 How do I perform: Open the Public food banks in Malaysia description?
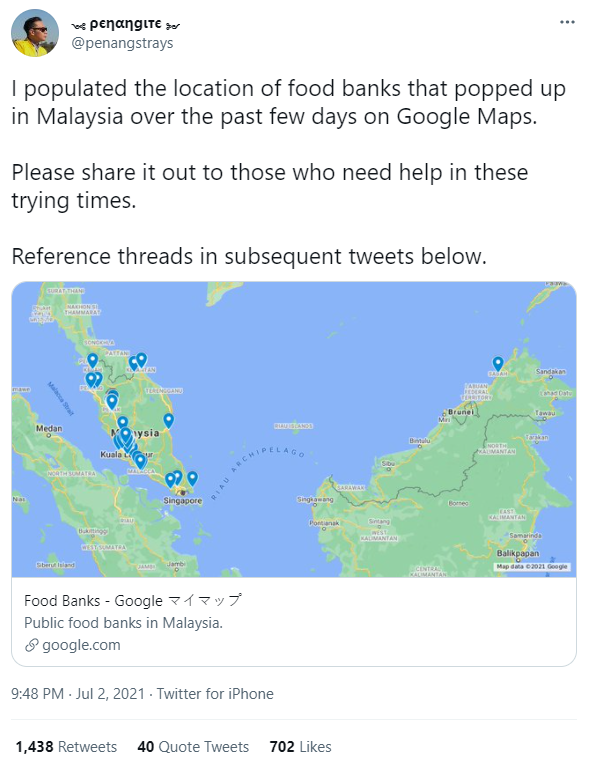123,623
